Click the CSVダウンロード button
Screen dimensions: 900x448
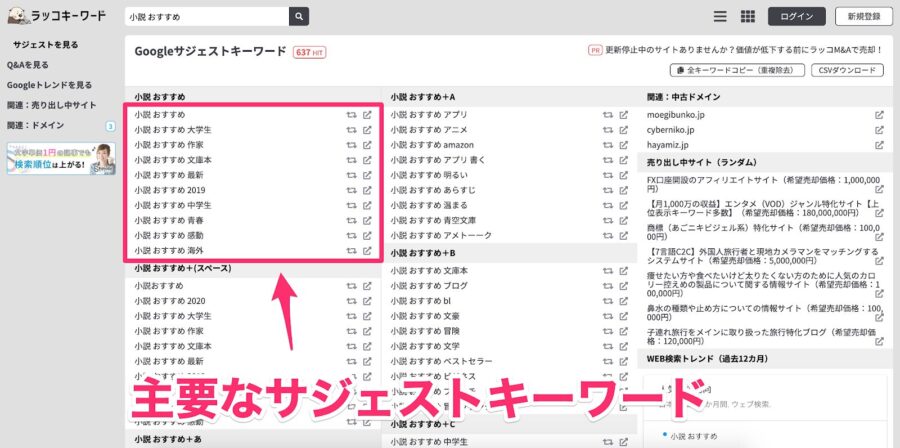(x=847, y=70)
